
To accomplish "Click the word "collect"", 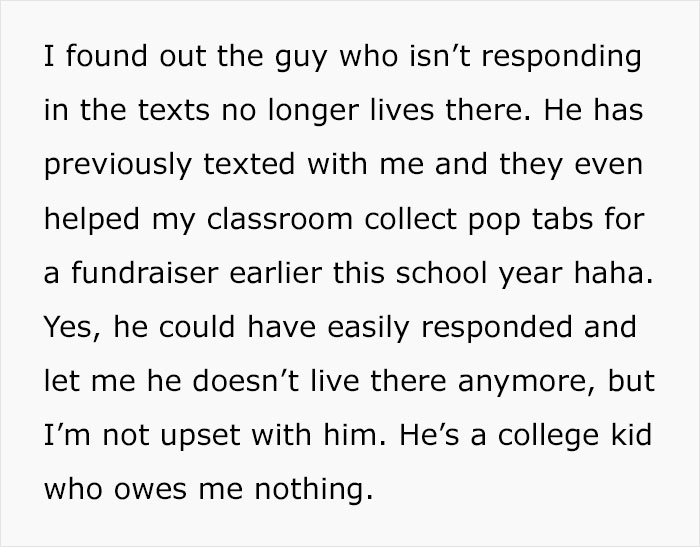I will (x=411, y=219).
